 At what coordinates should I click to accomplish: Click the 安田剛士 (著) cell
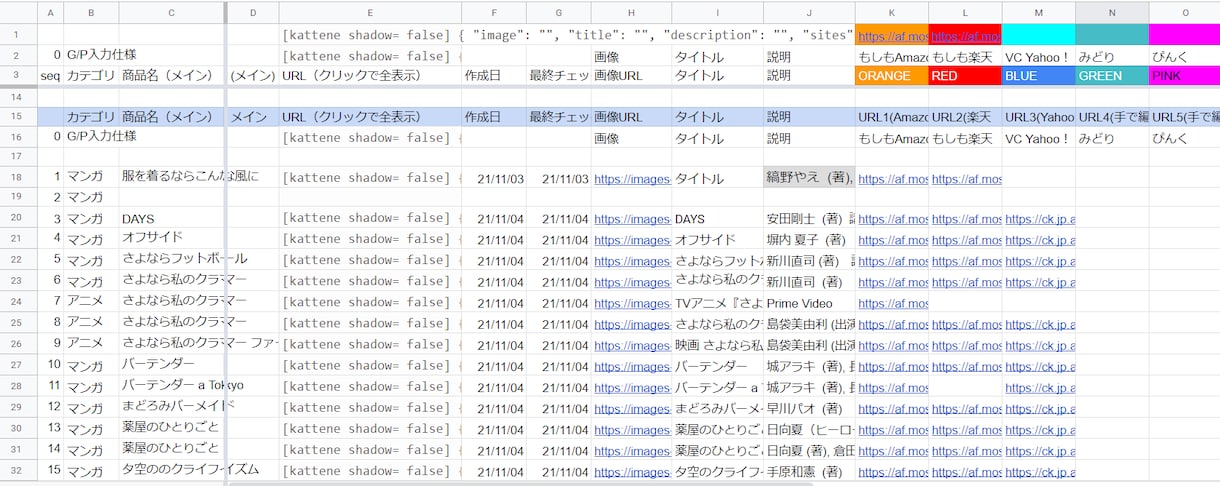[x=809, y=219]
